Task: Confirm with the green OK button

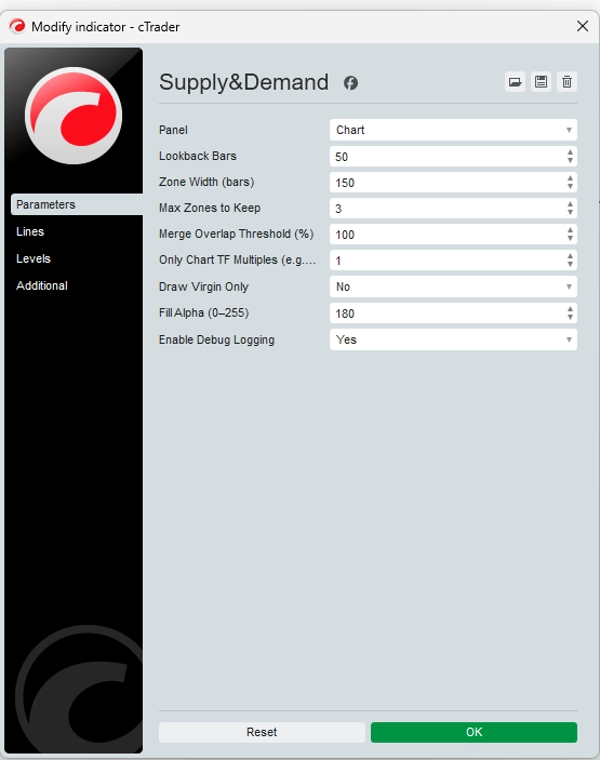Action: tap(473, 732)
